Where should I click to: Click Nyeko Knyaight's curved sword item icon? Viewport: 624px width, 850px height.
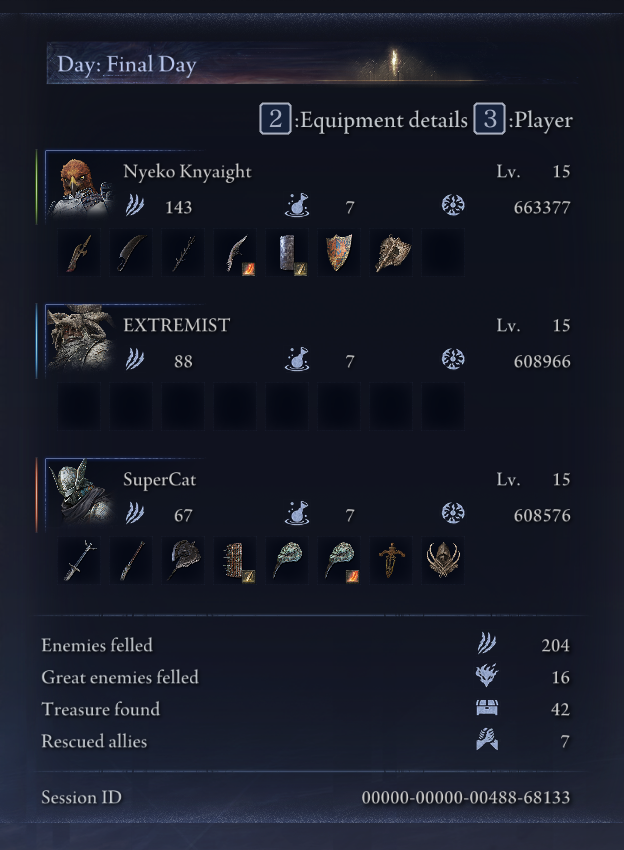(x=131, y=253)
